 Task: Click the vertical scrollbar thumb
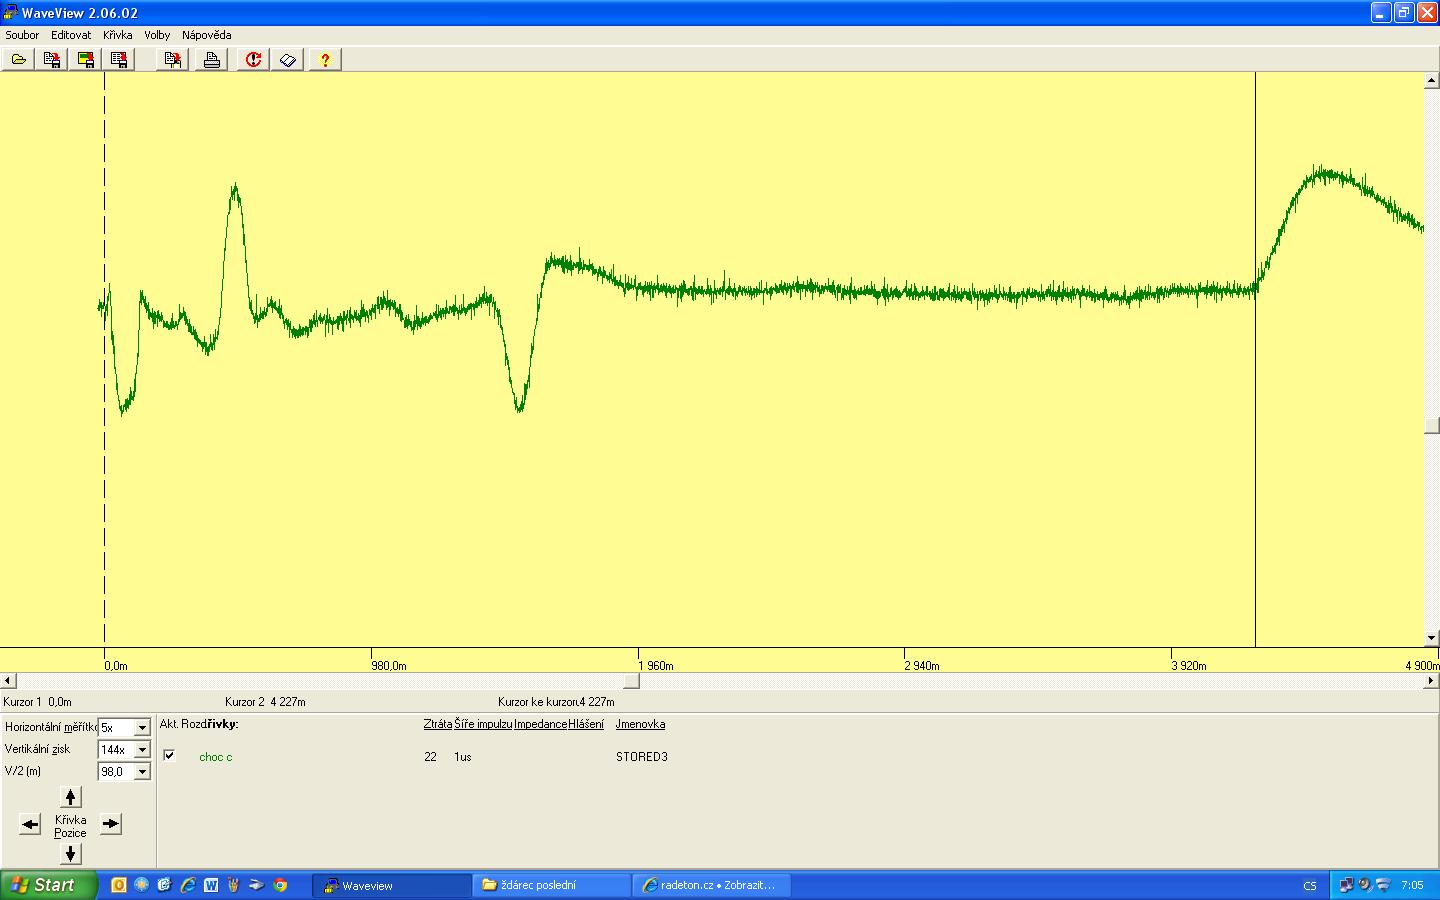[1431, 425]
